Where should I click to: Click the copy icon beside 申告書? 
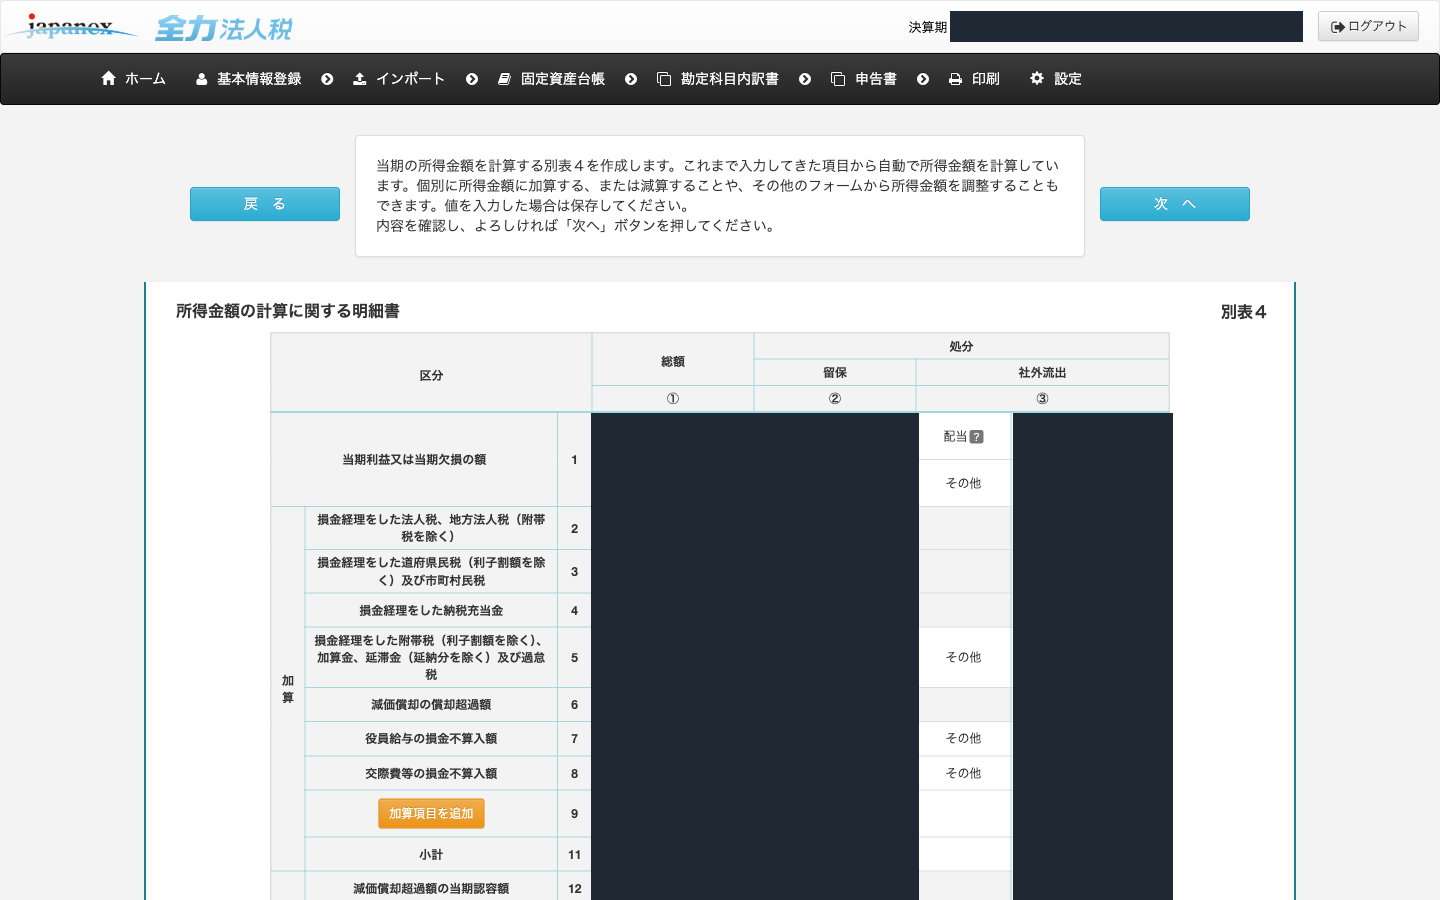pos(838,79)
